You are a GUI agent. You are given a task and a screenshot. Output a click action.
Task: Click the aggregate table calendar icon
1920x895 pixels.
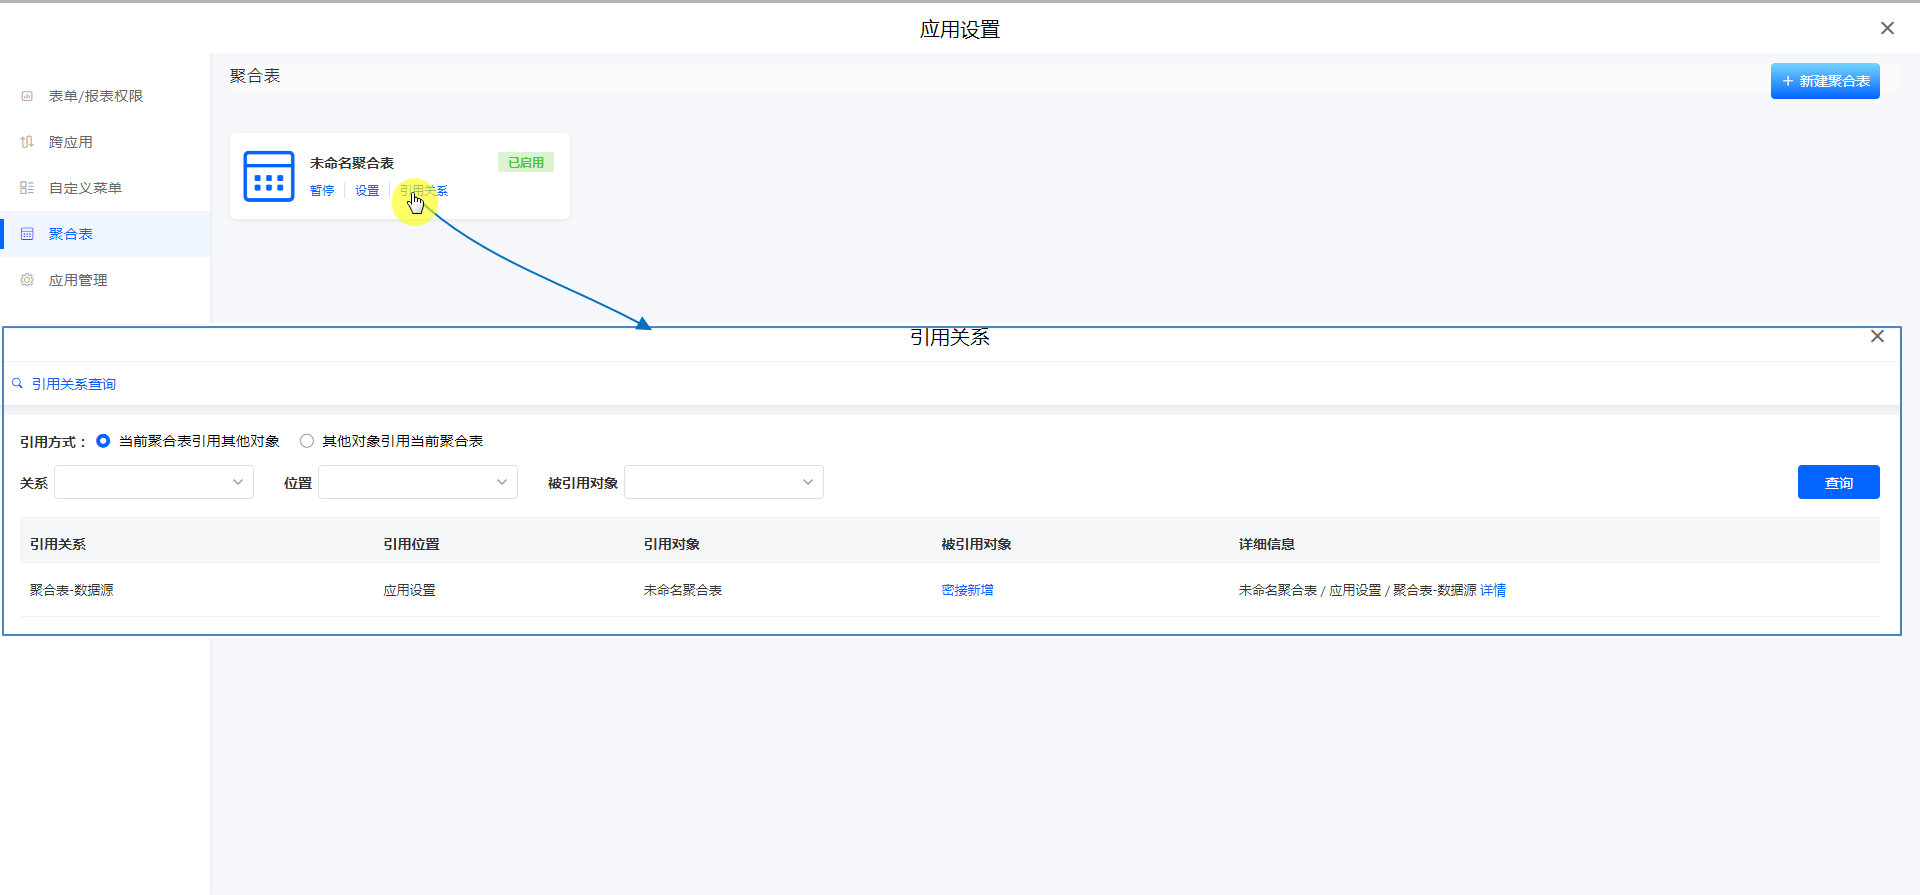pos(269,177)
